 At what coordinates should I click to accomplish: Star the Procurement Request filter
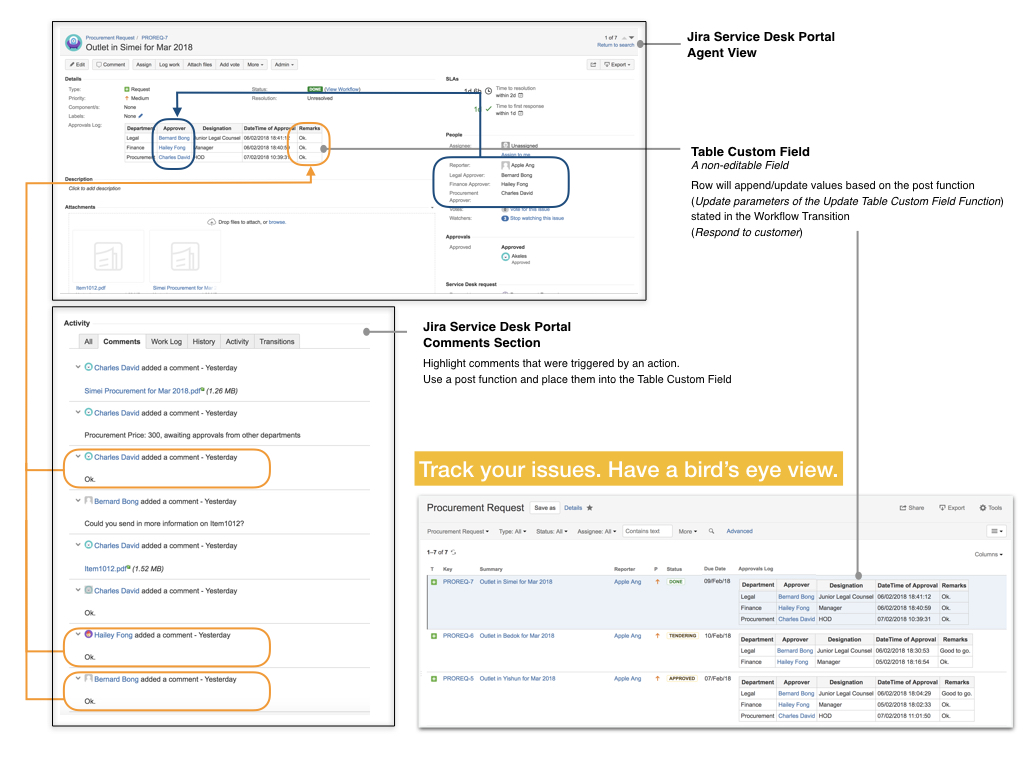(590, 508)
